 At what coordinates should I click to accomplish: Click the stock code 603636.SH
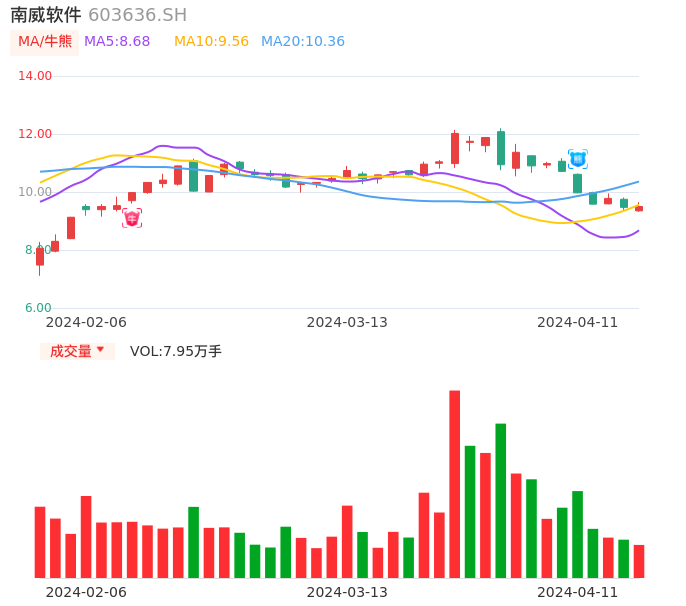pos(137,15)
